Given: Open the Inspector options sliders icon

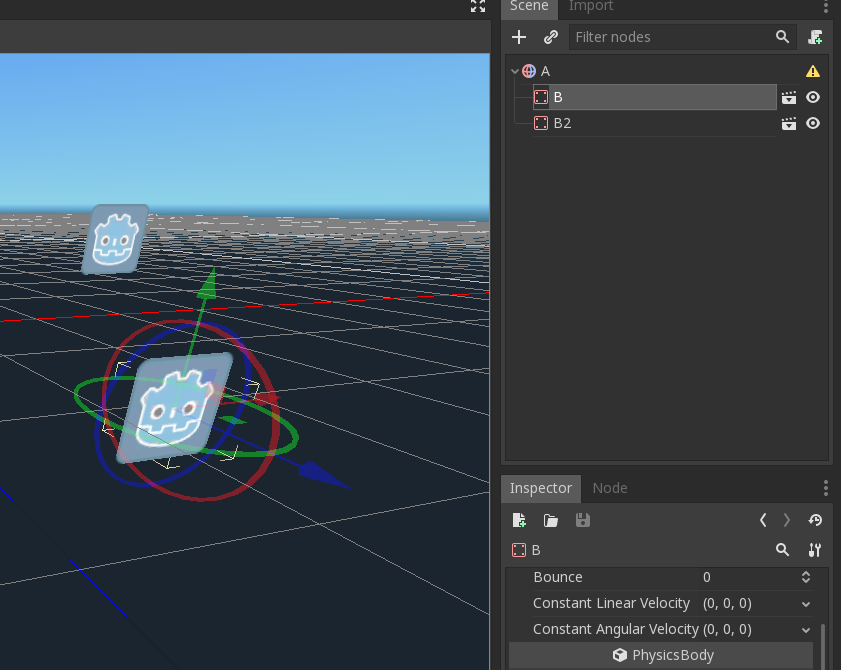Looking at the screenshot, I should coord(815,550).
